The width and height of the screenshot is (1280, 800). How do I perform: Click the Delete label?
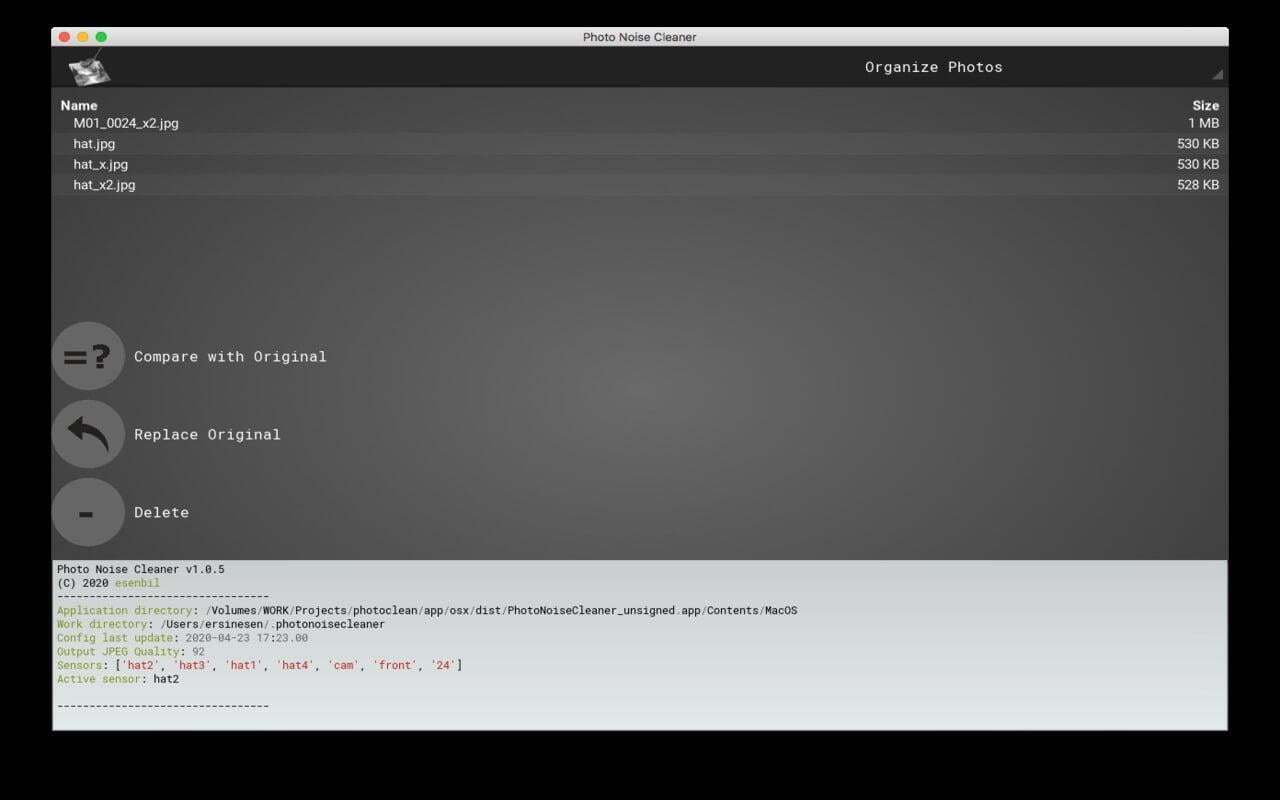tap(161, 512)
